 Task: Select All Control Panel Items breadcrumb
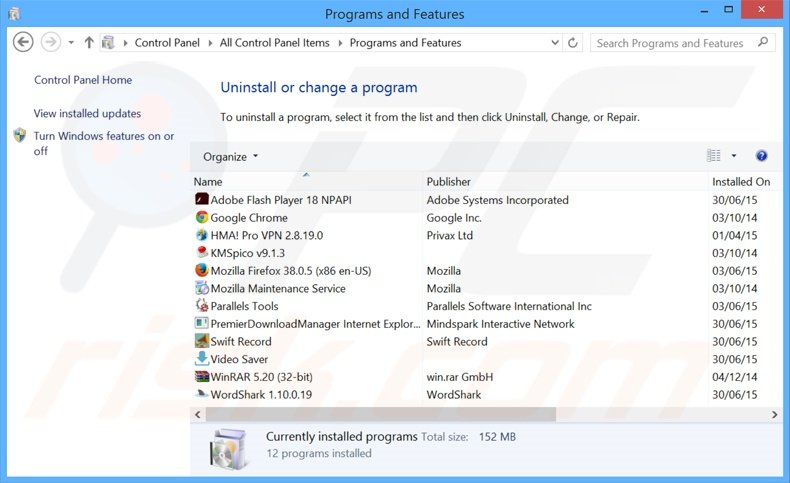[x=275, y=43]
